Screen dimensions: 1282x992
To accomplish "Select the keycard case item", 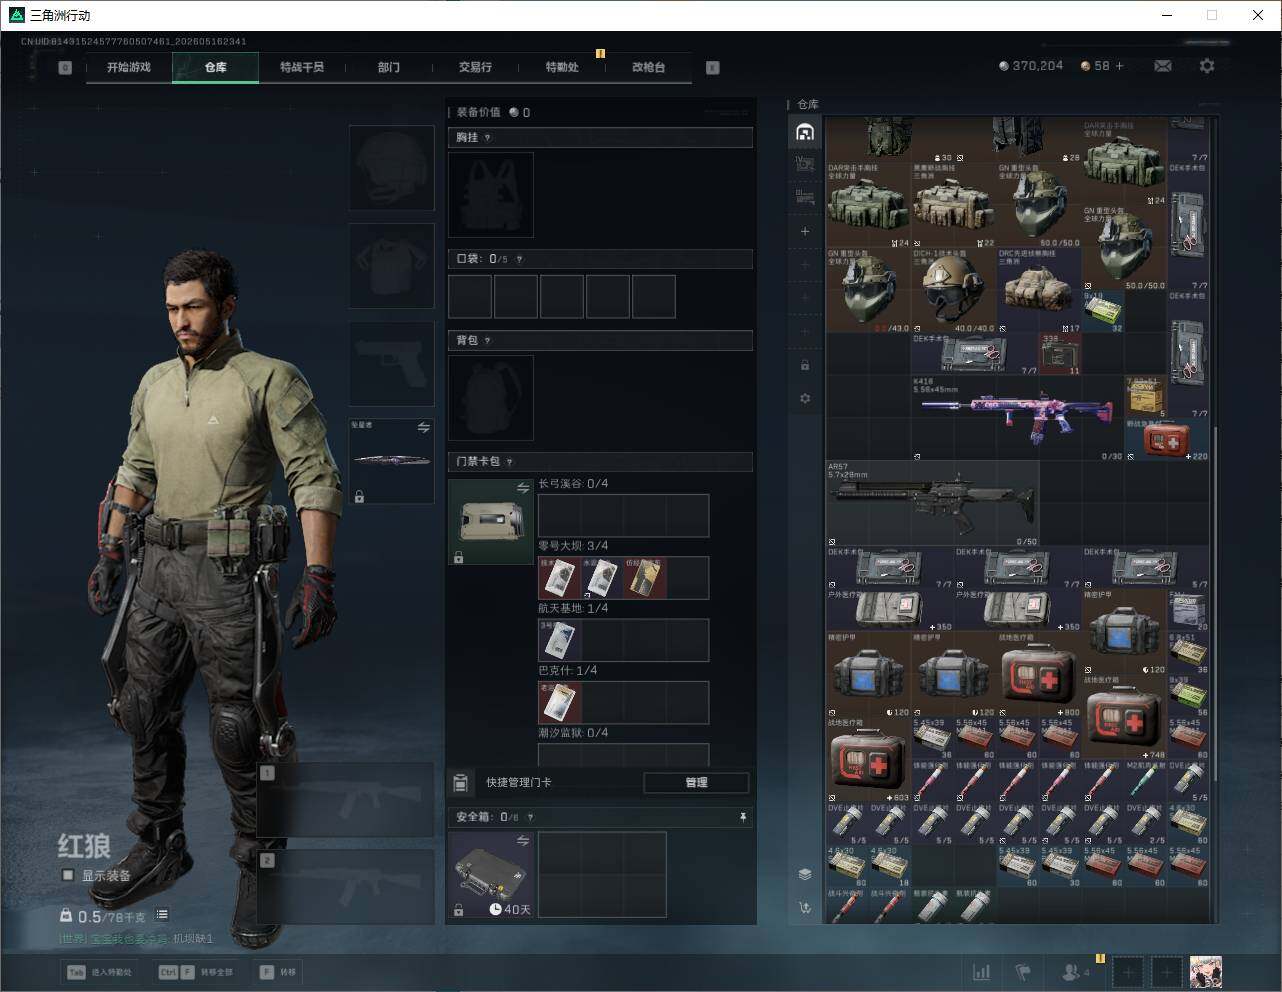I will click(491, 522).
